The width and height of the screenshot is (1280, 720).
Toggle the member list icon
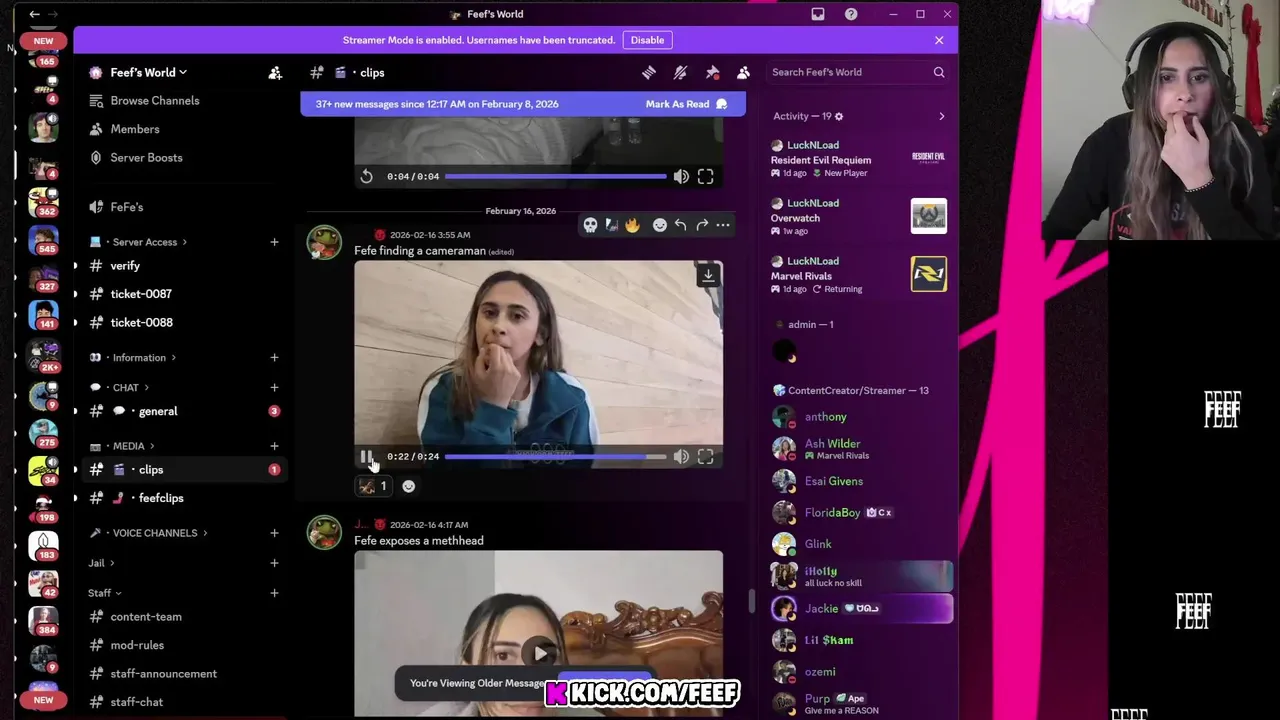click(x=743, y=72)
